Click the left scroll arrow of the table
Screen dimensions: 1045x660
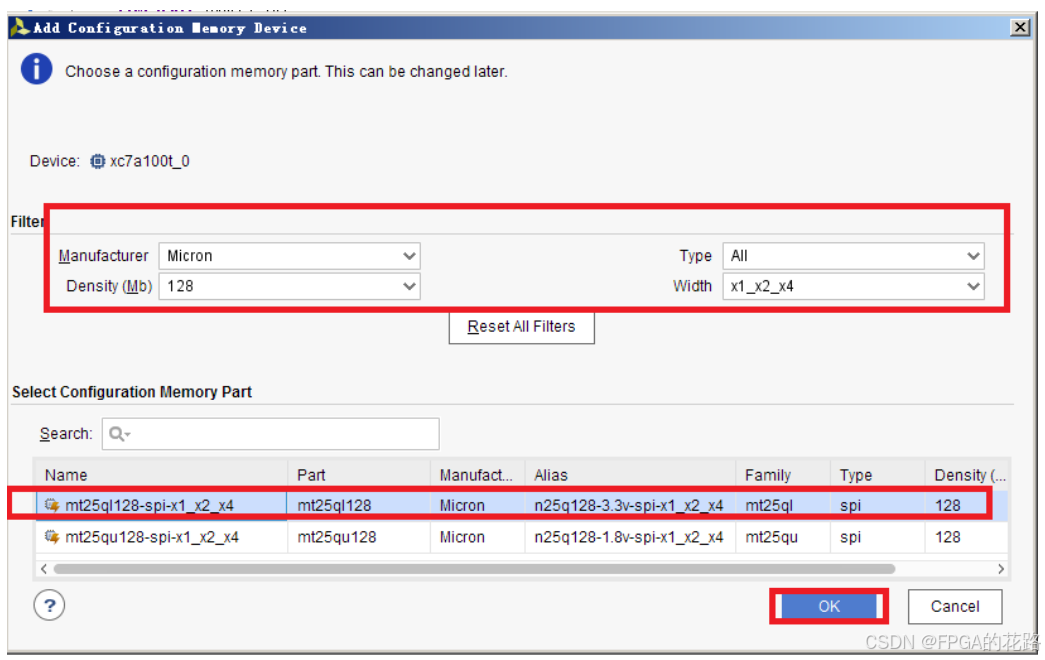click(43, 569)
